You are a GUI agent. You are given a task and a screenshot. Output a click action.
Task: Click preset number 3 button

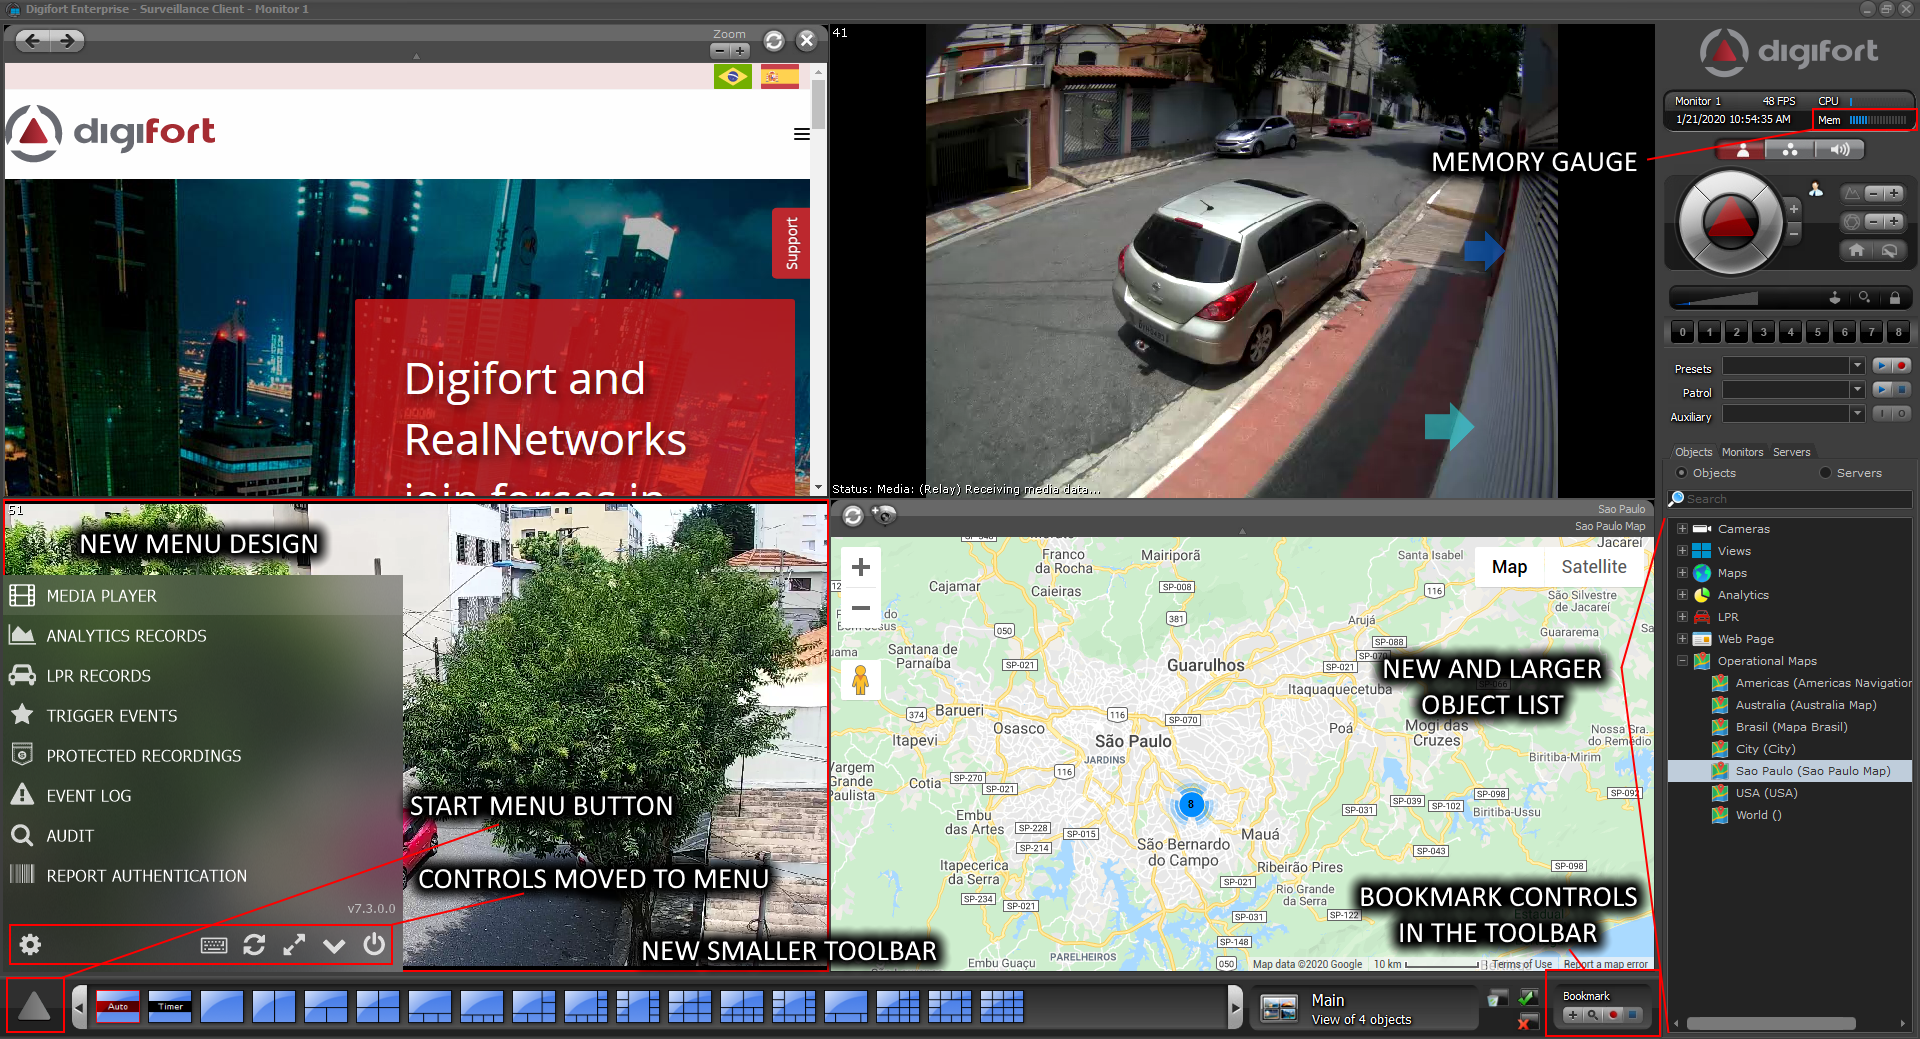[x=1764, y=332]
